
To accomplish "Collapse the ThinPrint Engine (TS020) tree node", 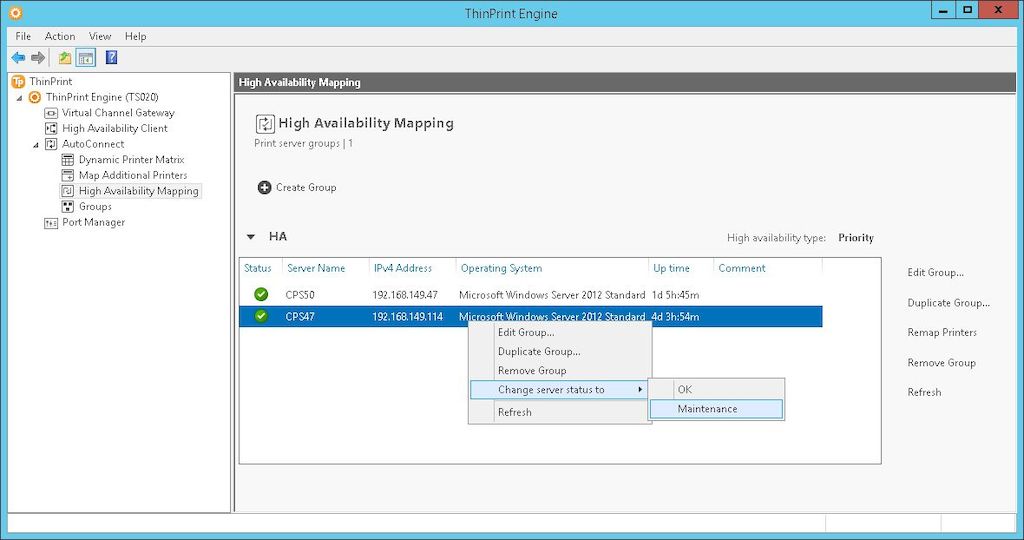I will click(x=19, y=98).
